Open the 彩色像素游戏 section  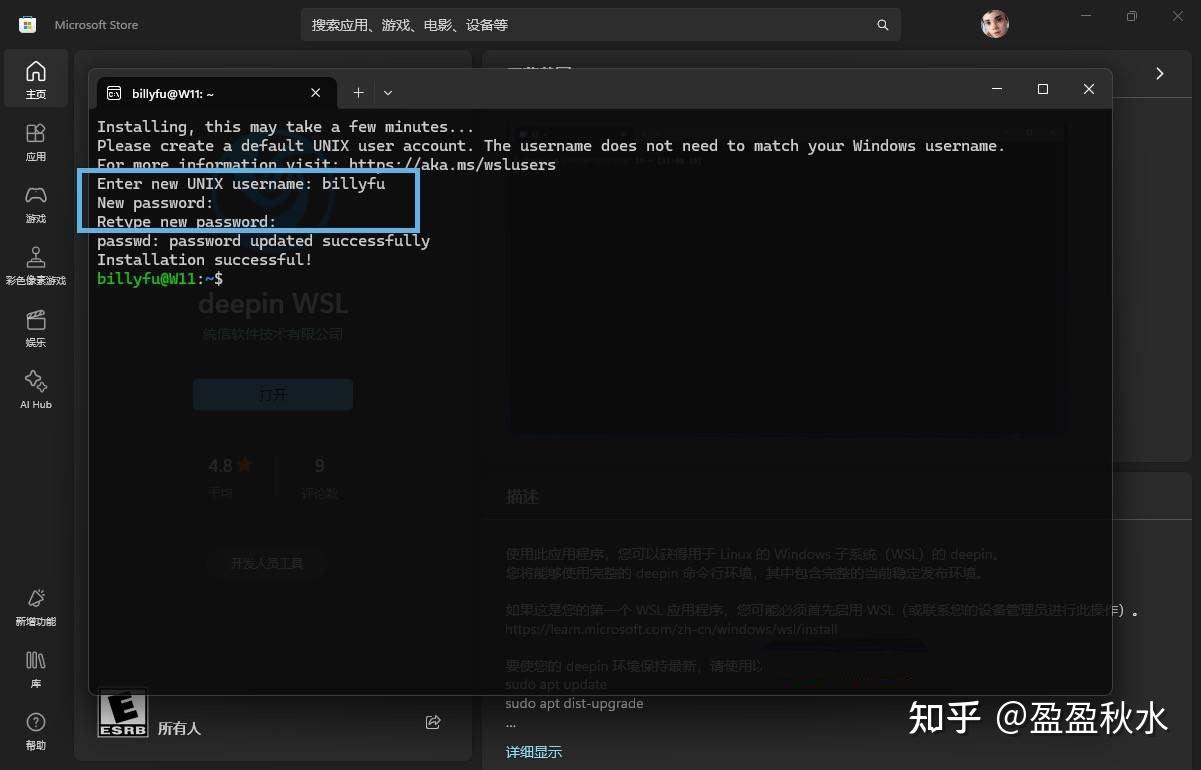tap(35, 263)
